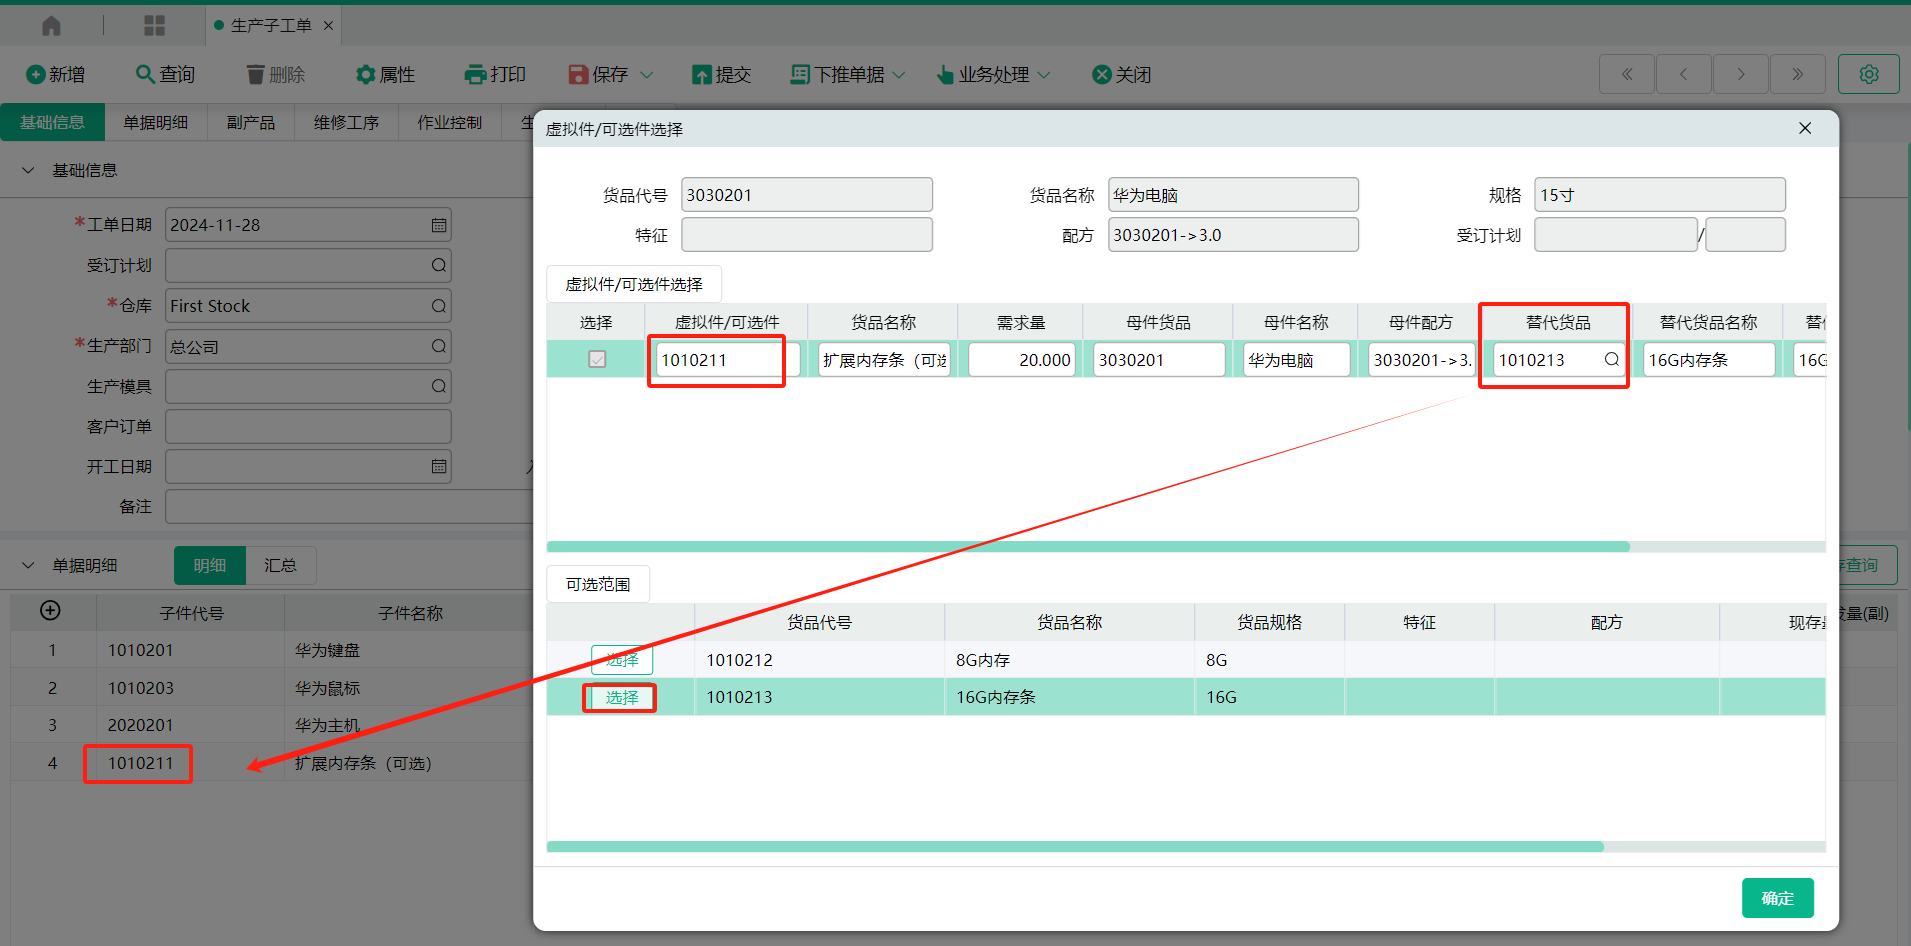This screenshot has width=1911, height=946.
Task: Click the 可选范围 sub-tab
Action: coord(598,585)
